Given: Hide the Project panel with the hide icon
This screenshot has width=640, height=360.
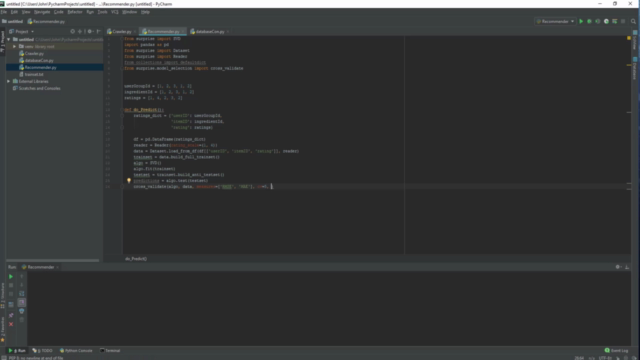Looking at the screenshot, I should [x=98, y=31].
